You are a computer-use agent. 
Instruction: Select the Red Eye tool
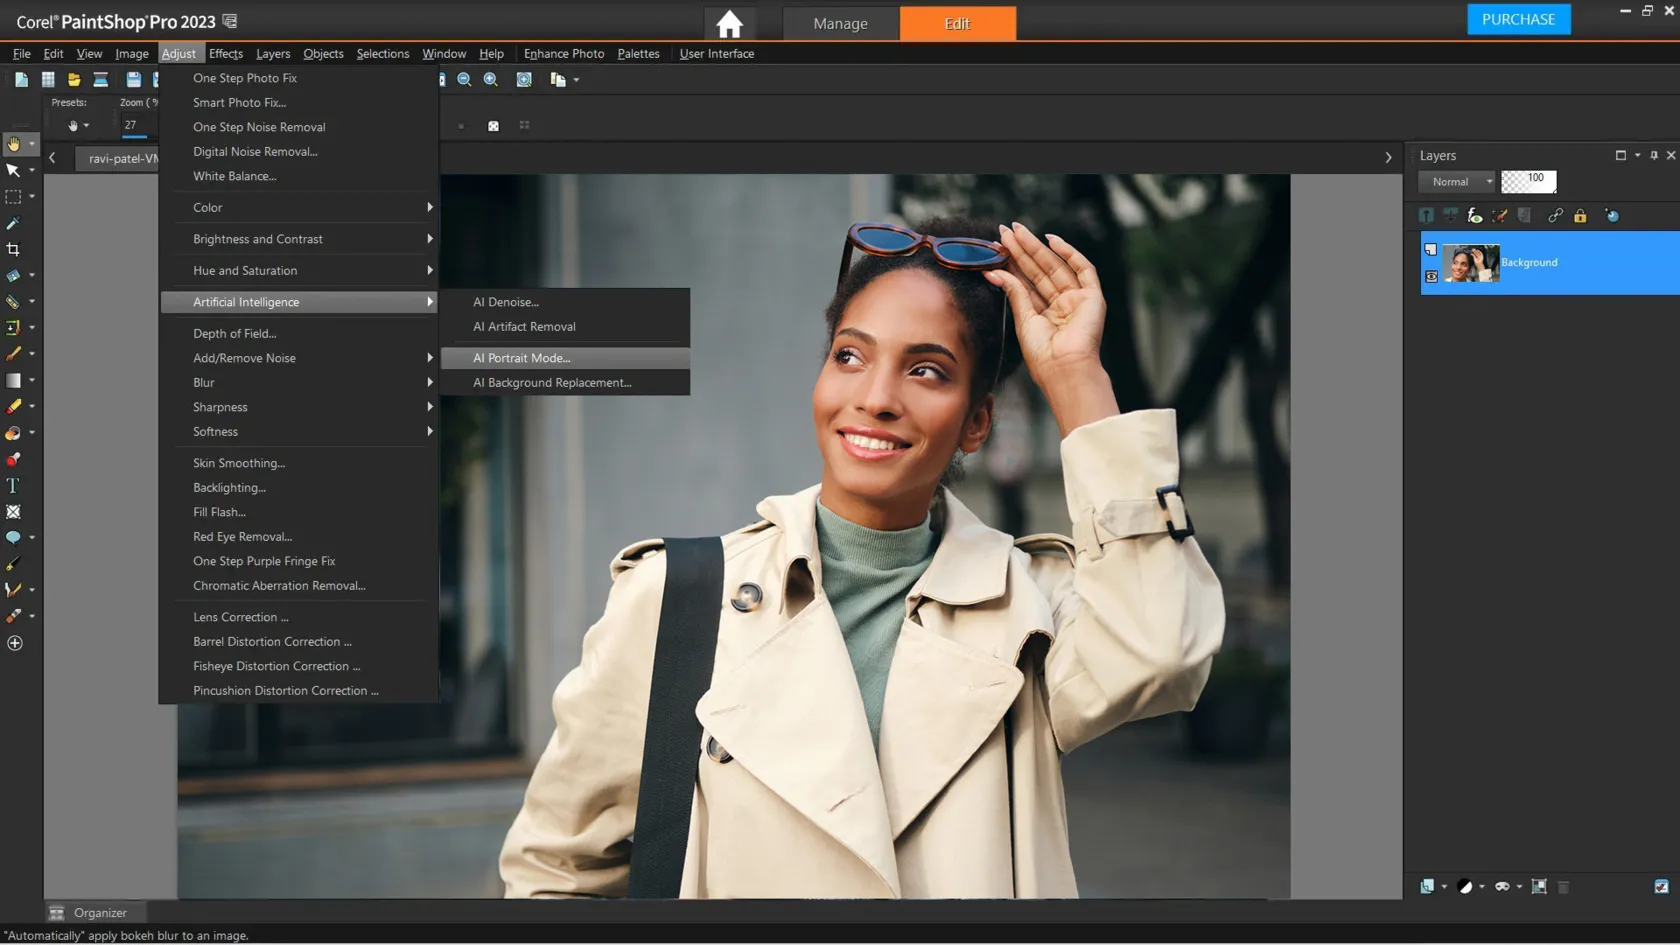[x=13, y=459]
